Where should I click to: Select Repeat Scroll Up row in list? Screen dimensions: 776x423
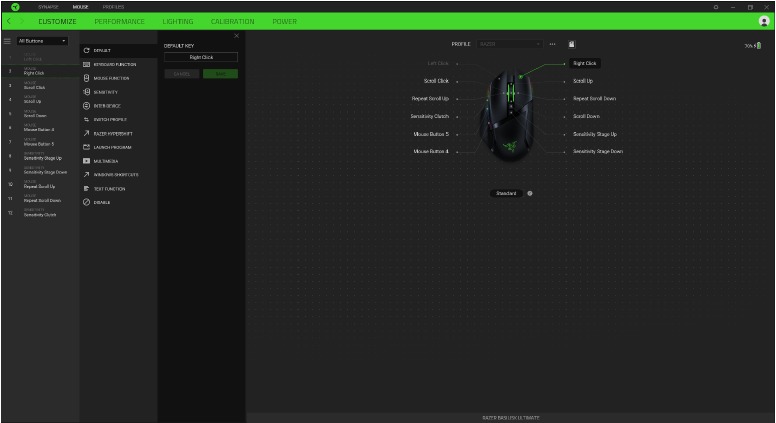coord(40,184)
